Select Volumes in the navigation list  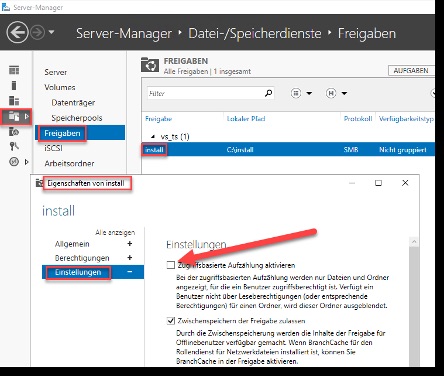[60, 87]
